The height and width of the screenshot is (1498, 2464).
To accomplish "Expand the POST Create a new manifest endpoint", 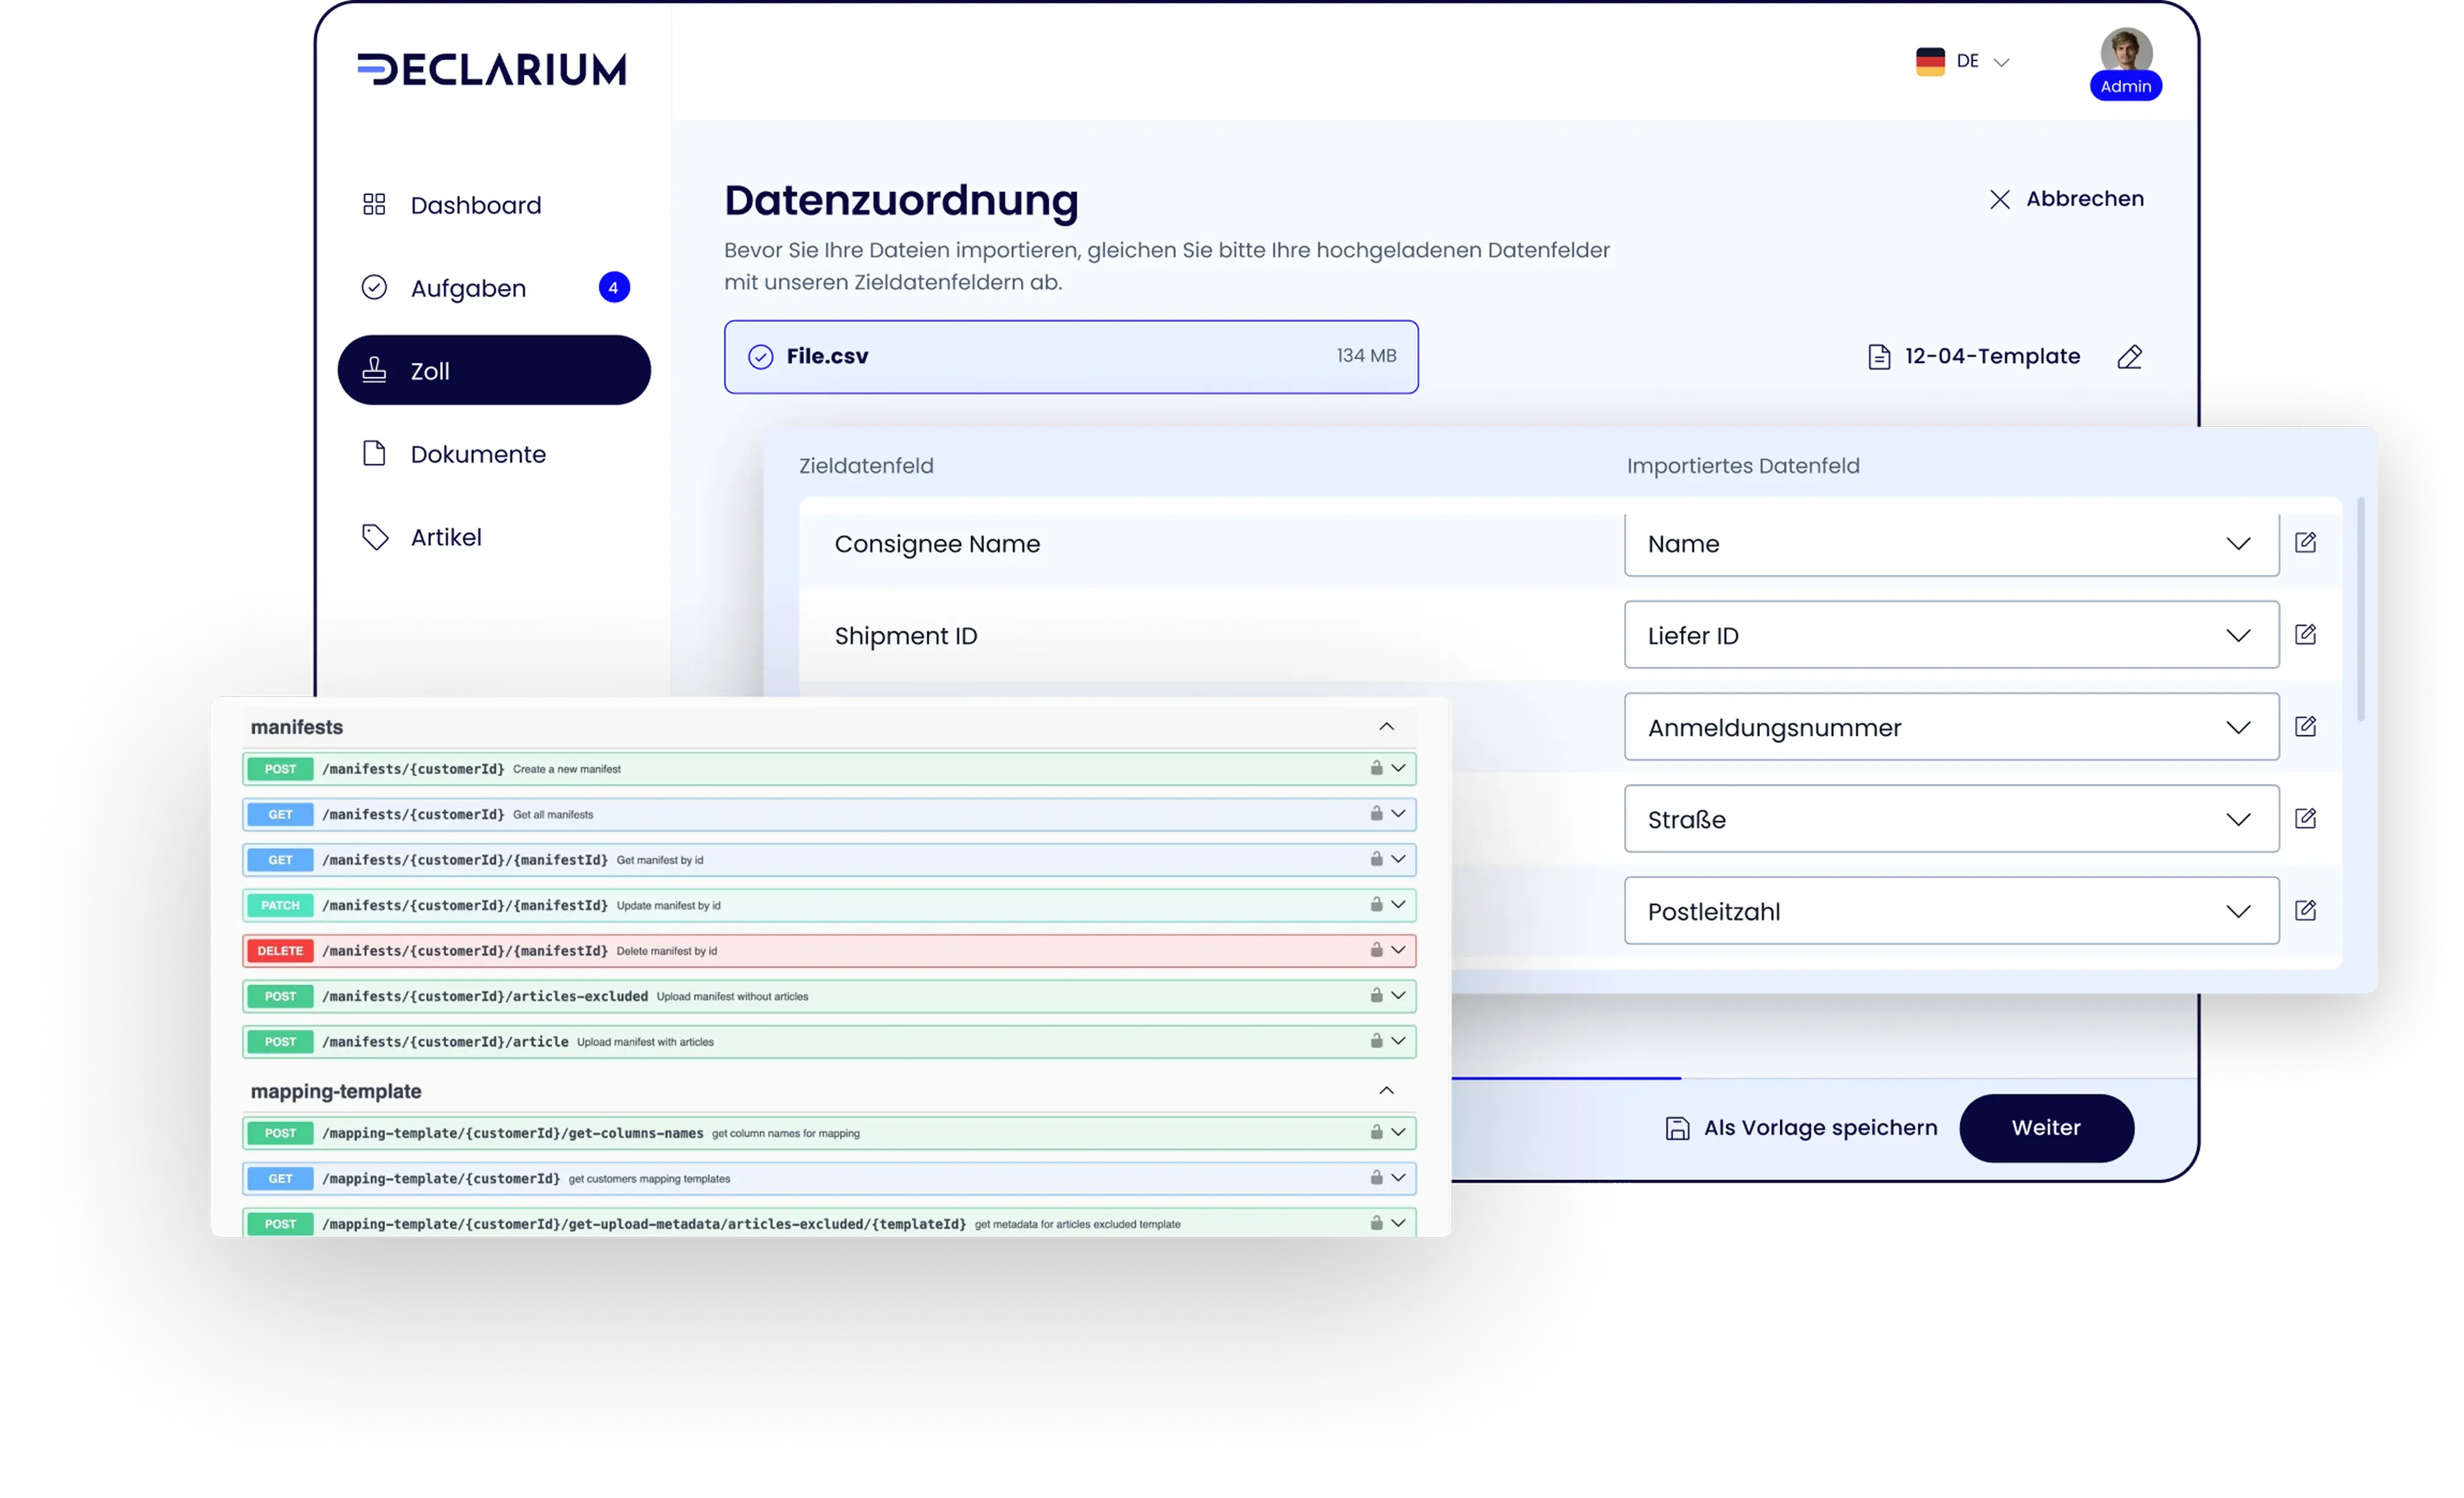I will pyautogui.click(x=1398, y=768).
